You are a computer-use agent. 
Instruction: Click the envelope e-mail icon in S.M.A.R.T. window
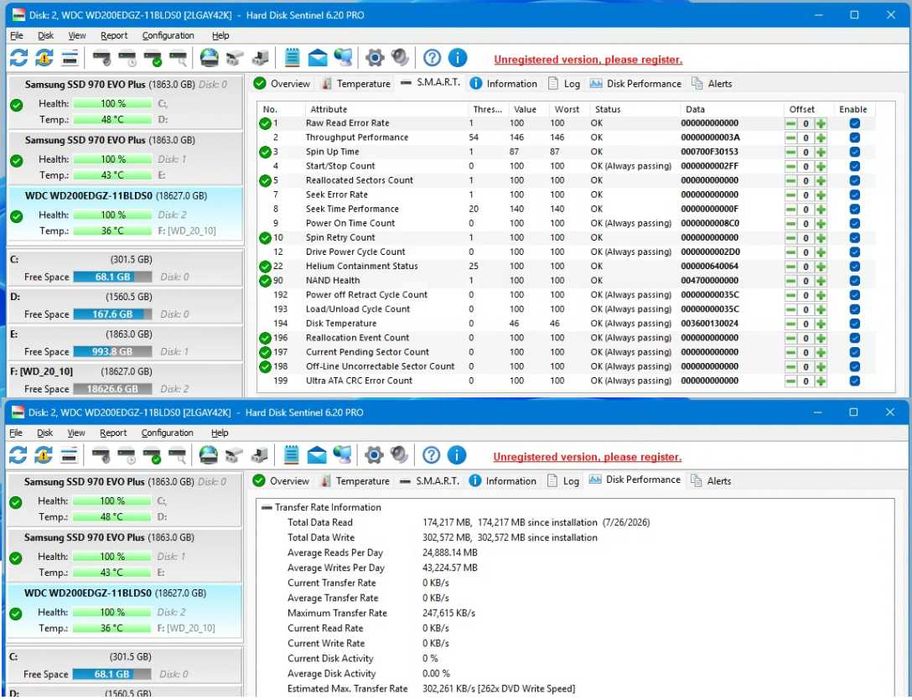318,58
